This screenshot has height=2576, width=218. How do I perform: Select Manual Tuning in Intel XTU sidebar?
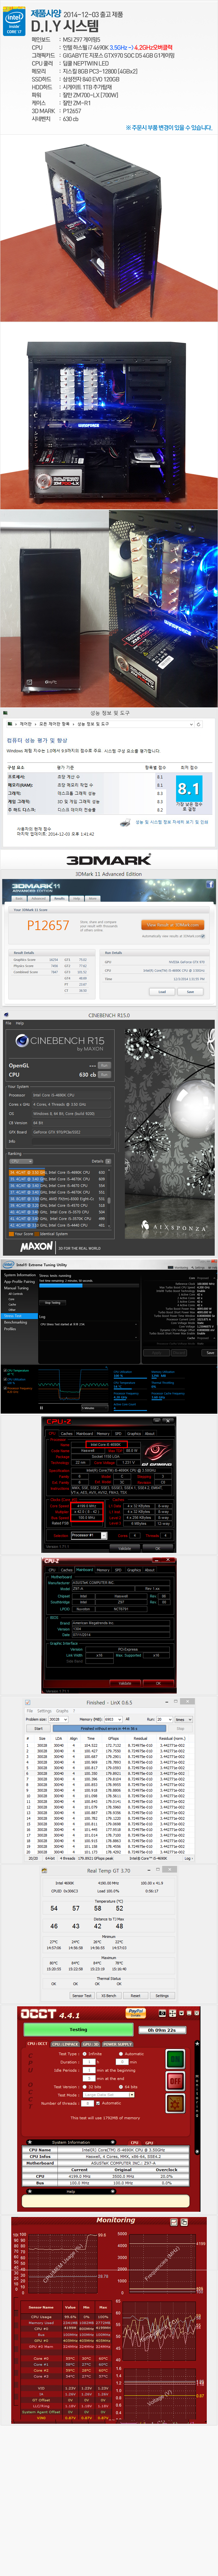[x=16, y=1288]
